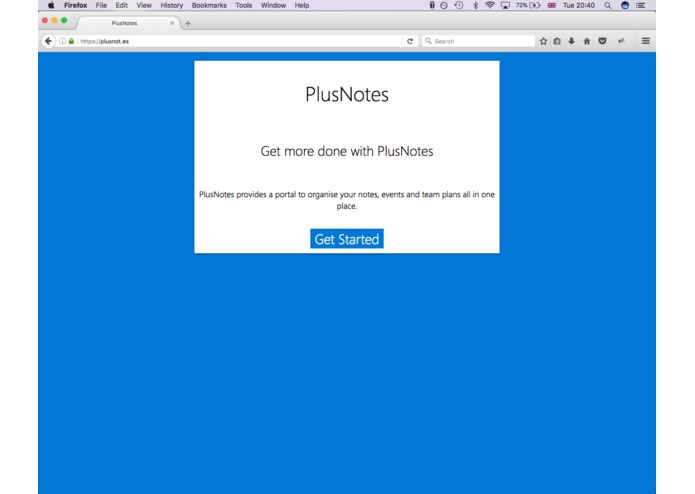Open the Firefox application menu

(x=75, y=5)
